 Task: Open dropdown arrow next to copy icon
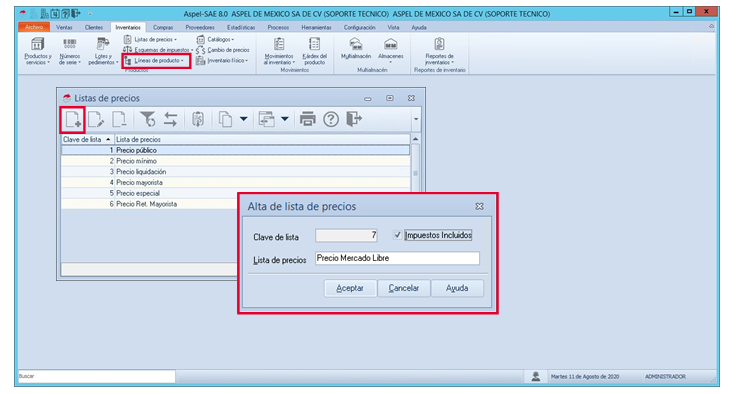[243, 119]
